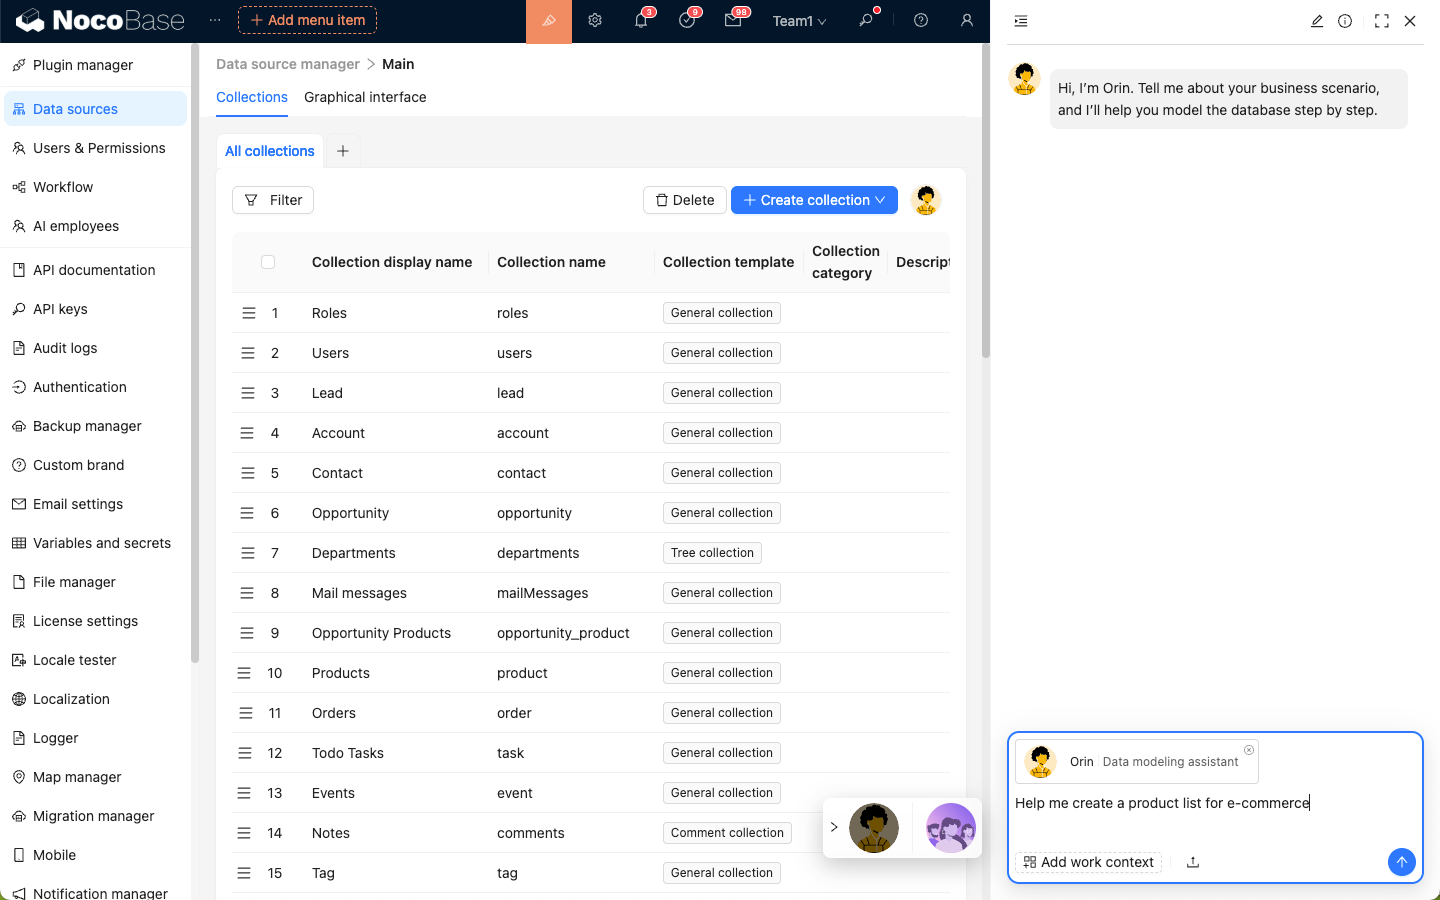Click the help question mark icon

pos(921,21)
